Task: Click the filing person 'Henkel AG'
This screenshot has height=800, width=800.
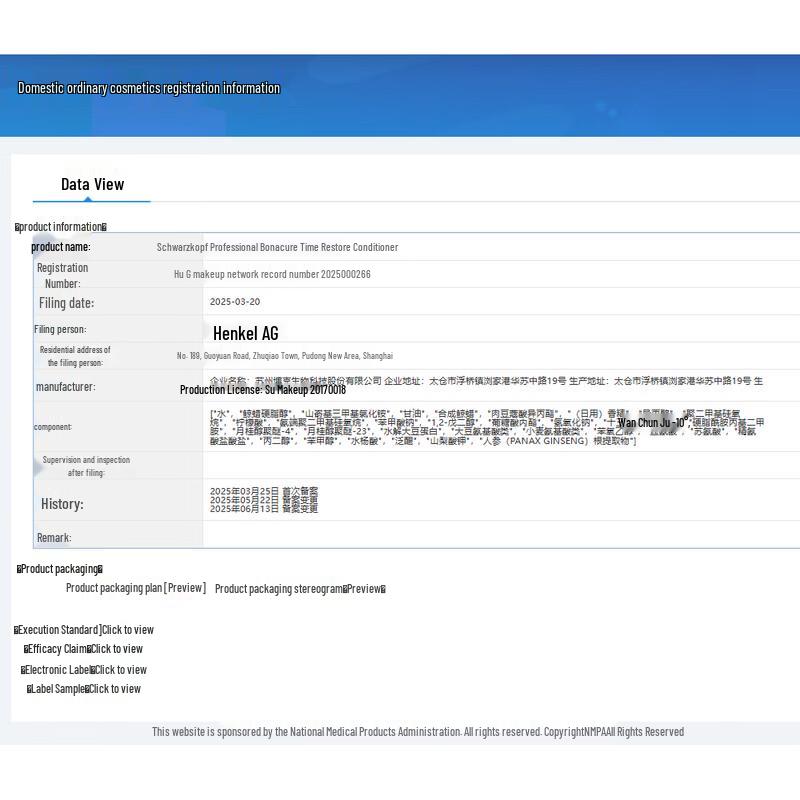Action: [245, 333]
